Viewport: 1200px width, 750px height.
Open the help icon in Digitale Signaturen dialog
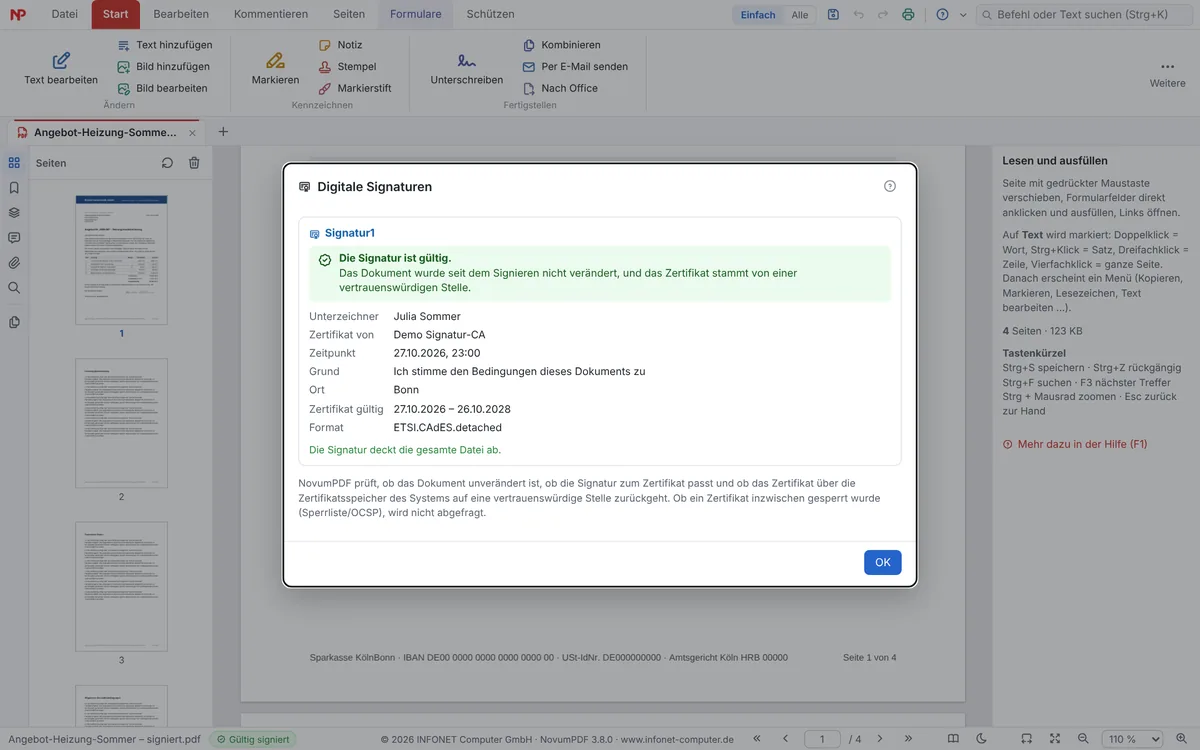point(890,186)
